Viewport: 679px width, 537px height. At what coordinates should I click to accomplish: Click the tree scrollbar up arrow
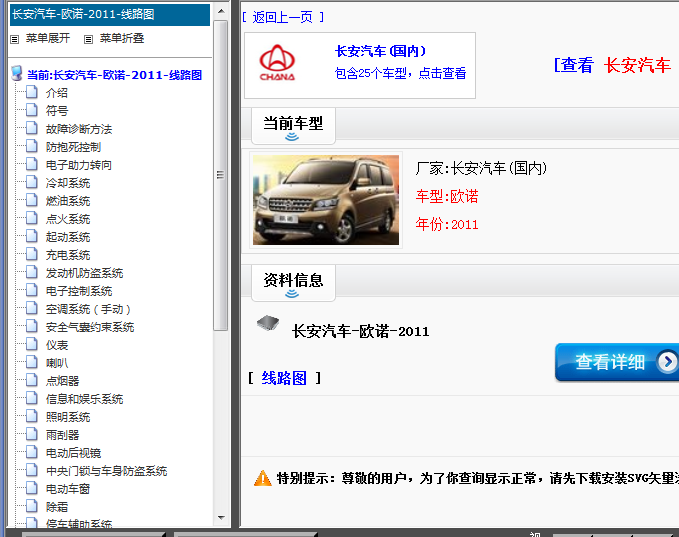point(221,11)
